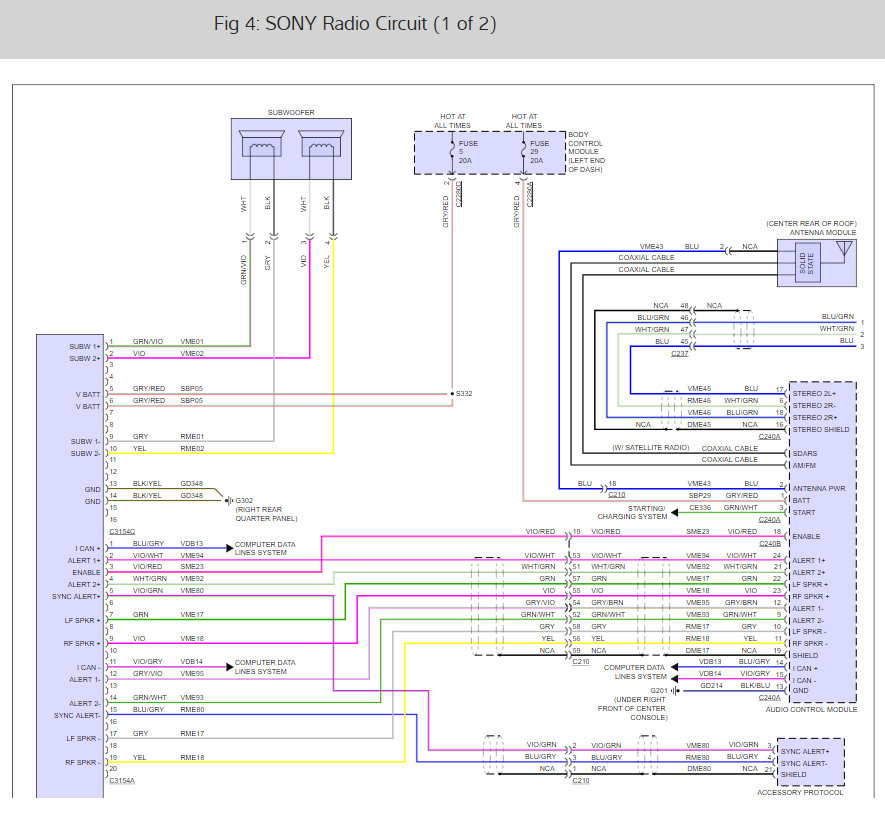885x815 pixels.
Task: Click 'HOT AT ALL TIMES' above Fuse 29
Action: [523, 121]
